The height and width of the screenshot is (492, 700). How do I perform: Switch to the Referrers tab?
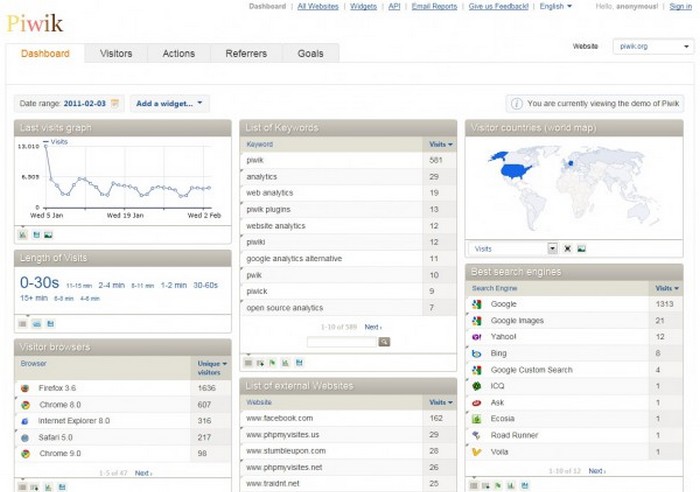pos(246,54)
